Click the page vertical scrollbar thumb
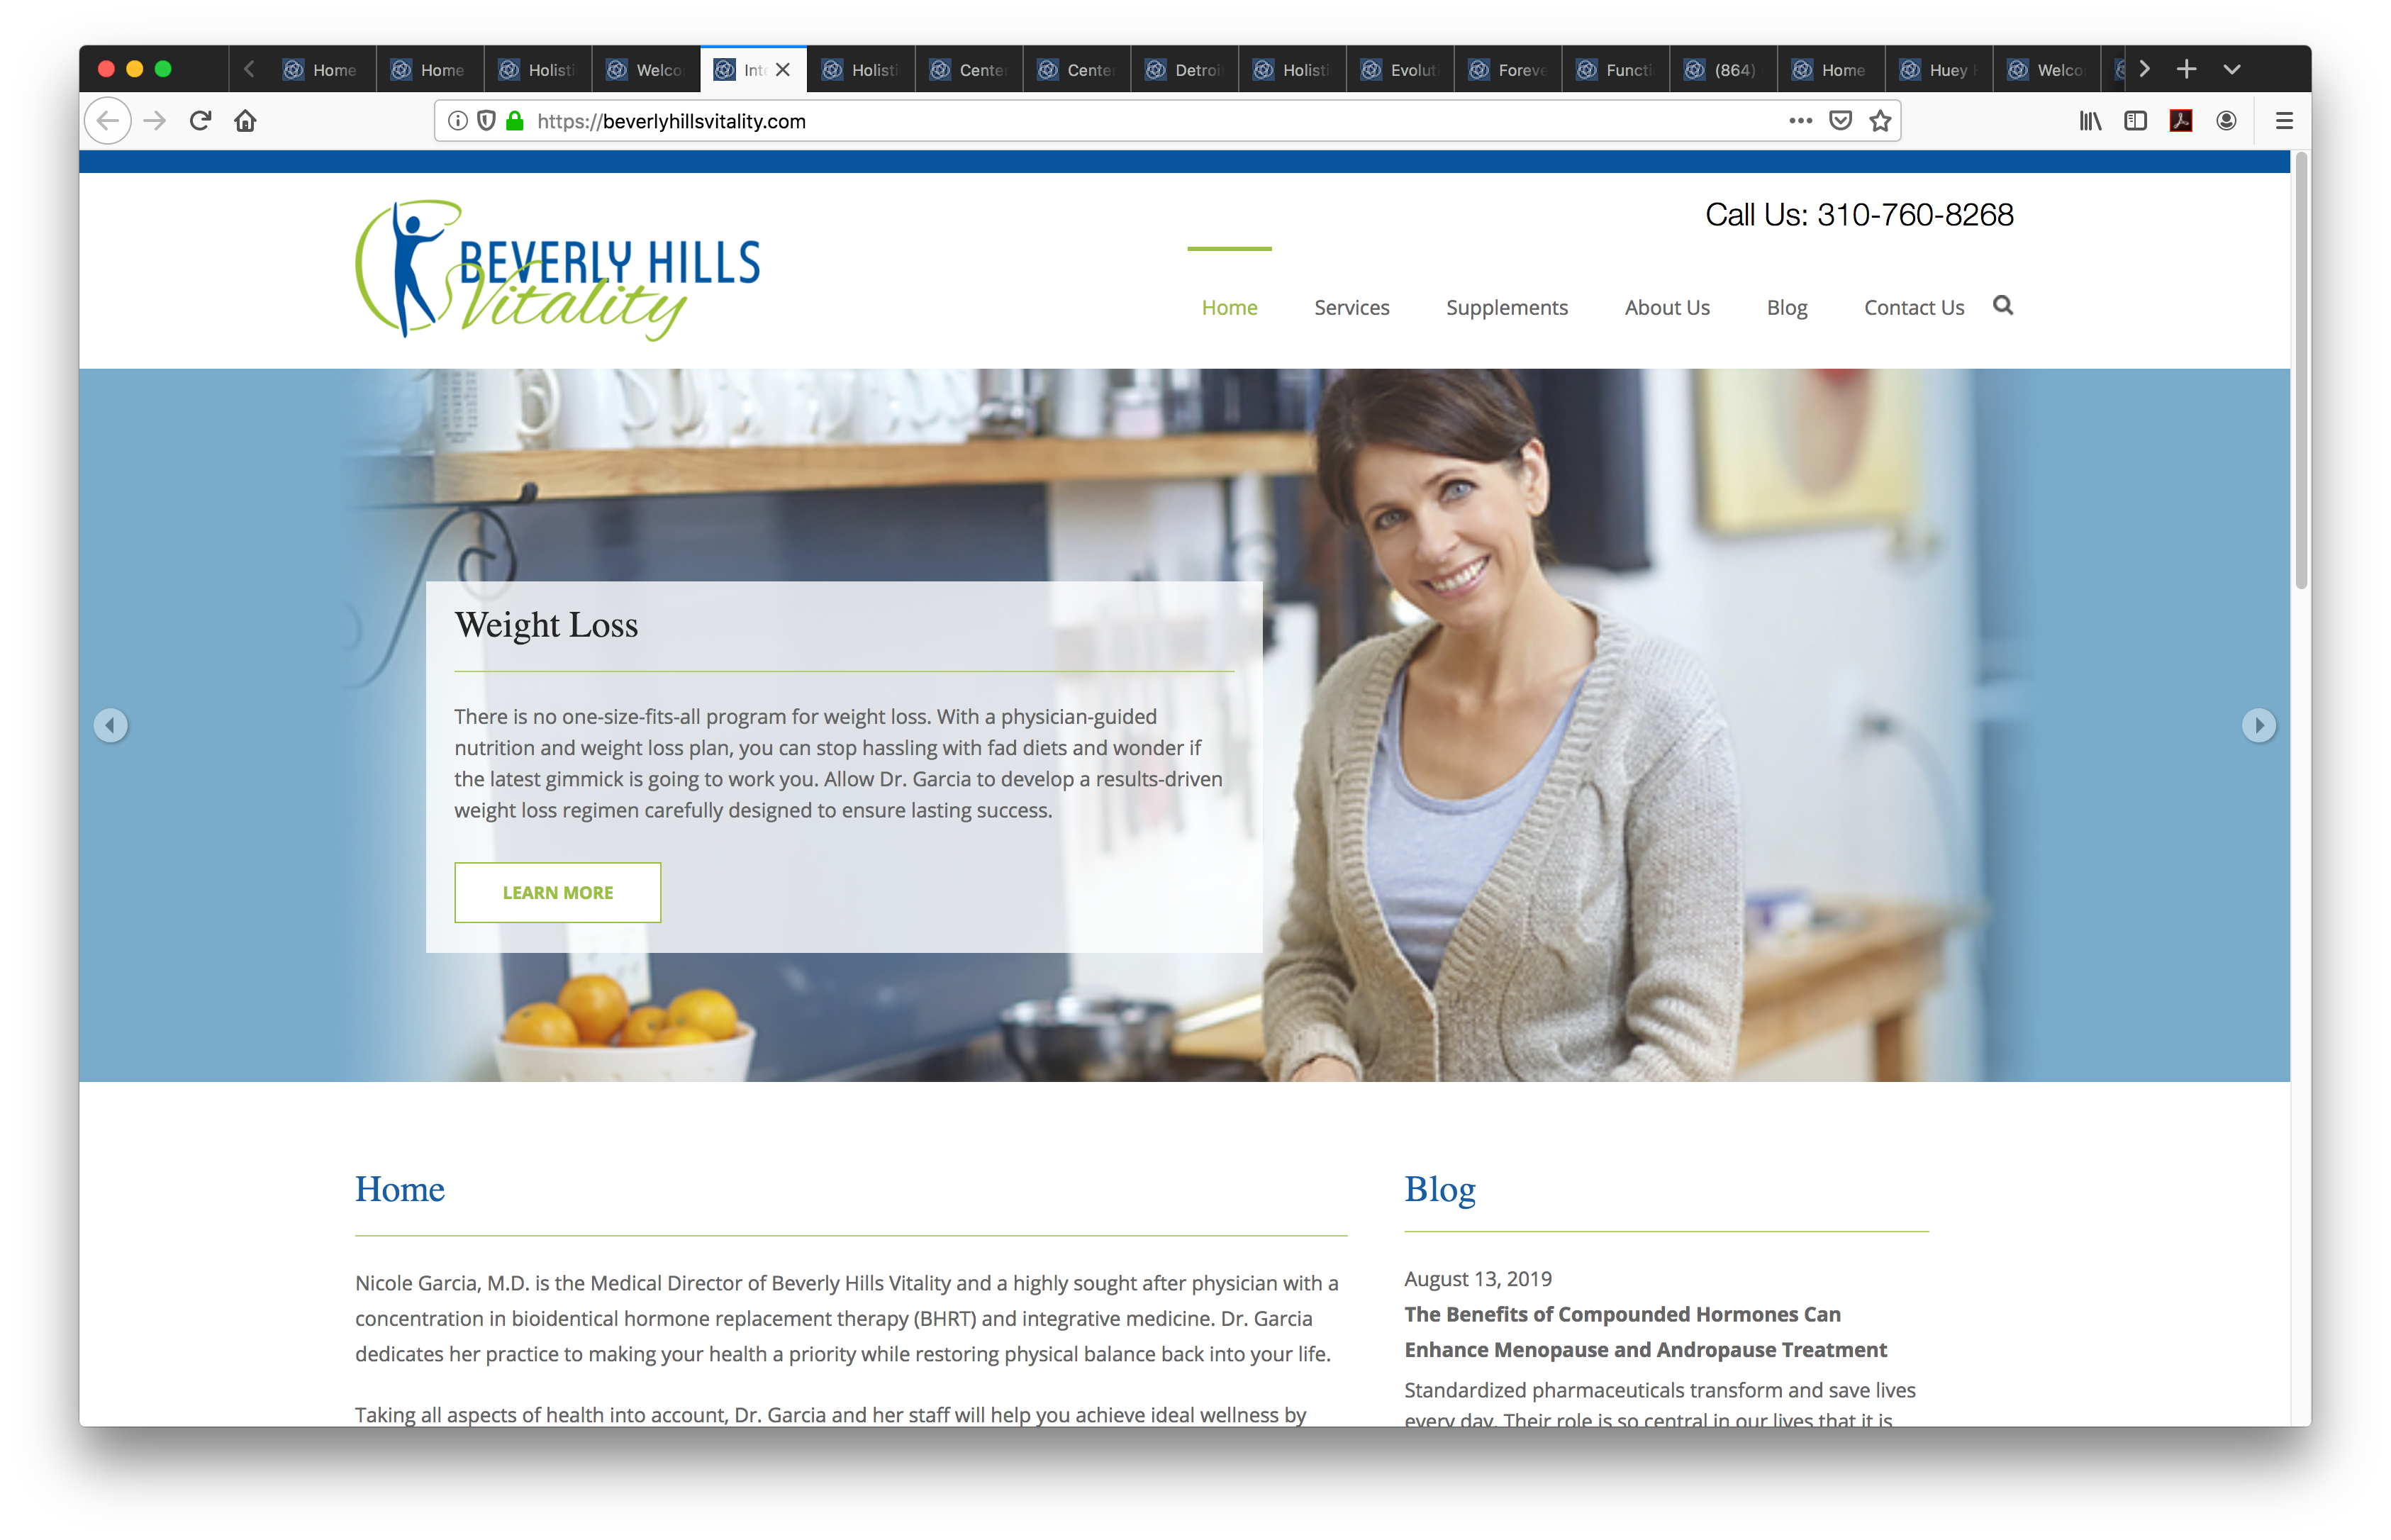This screenshot has width=2391, height=1540. [x=2300, y=370]
